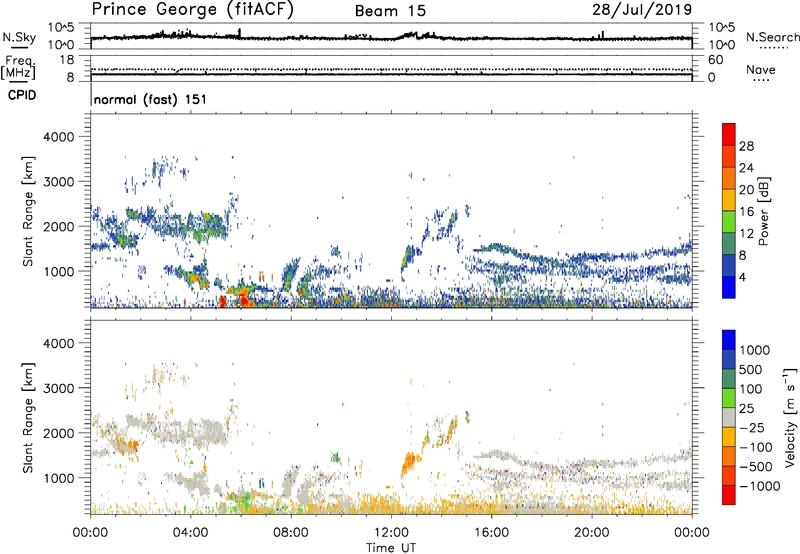This screenshot has width=800, height=554.
Task: Click the 'Freq. [MHz]' axis label
Action: pyautogui.click(x=19, y=68)
